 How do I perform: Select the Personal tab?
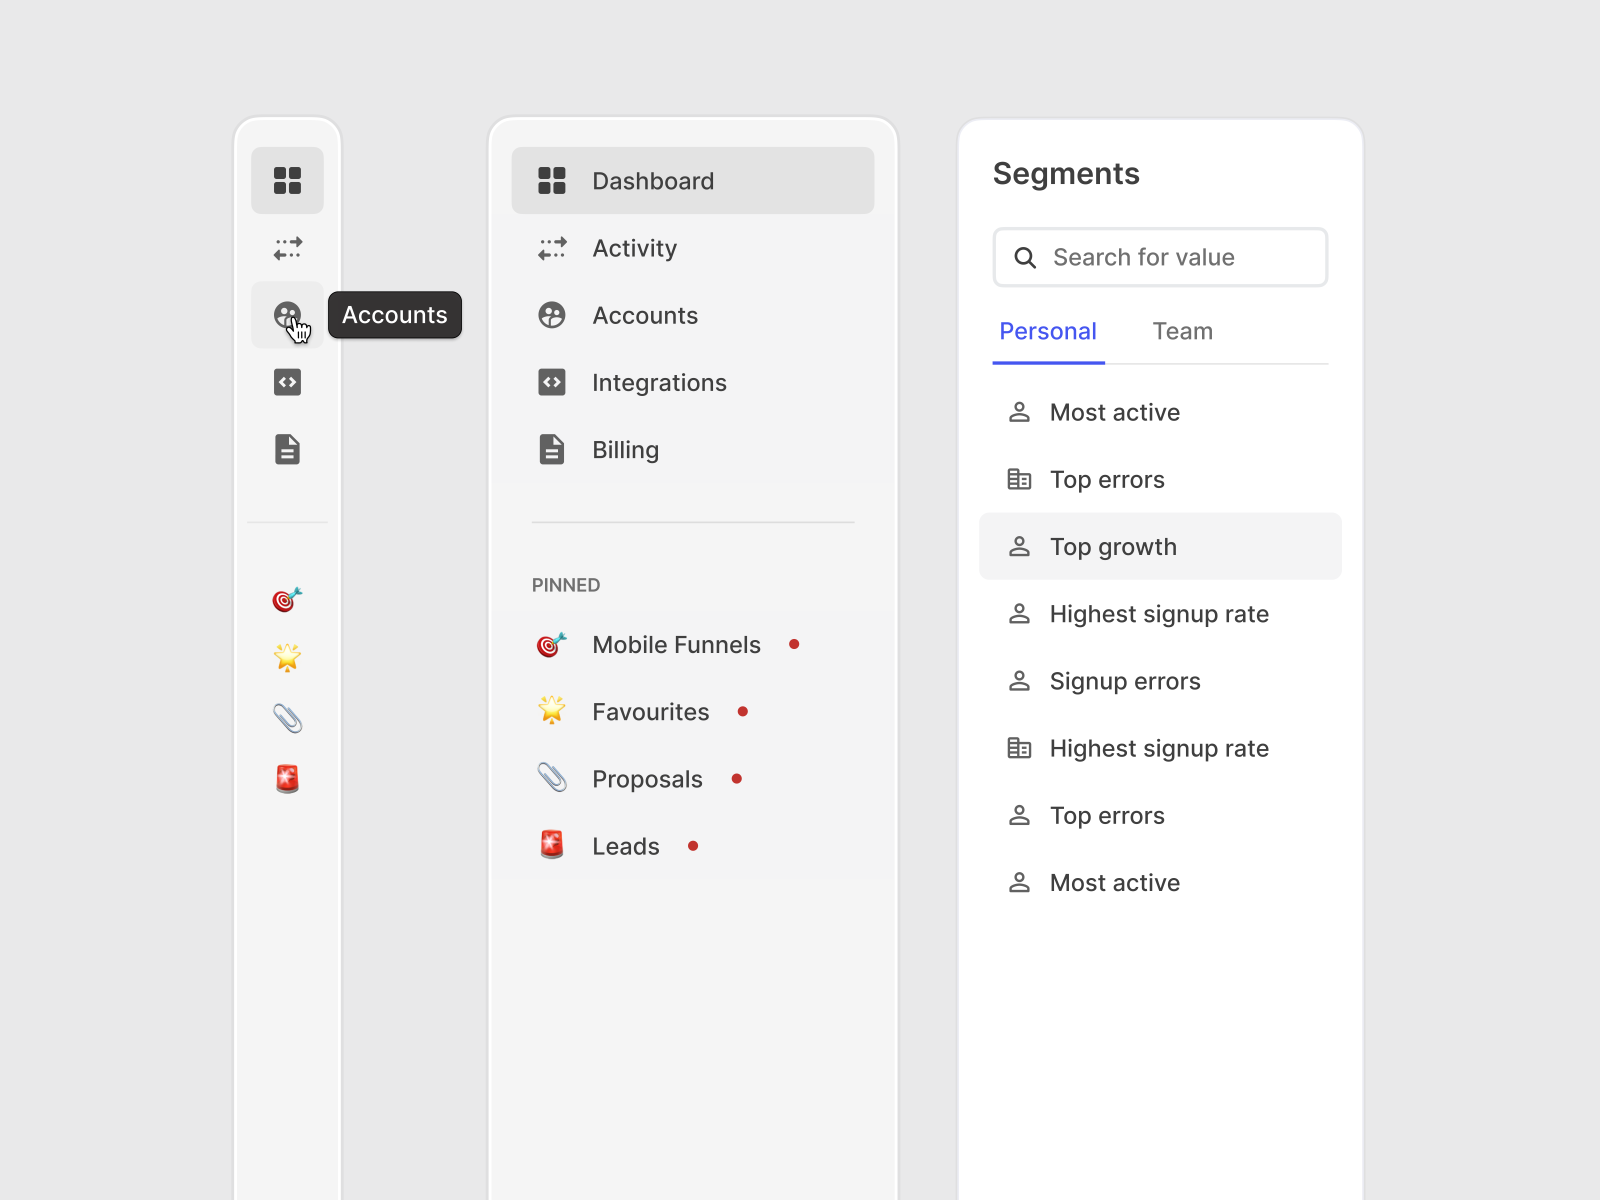tap(1047, 332)
